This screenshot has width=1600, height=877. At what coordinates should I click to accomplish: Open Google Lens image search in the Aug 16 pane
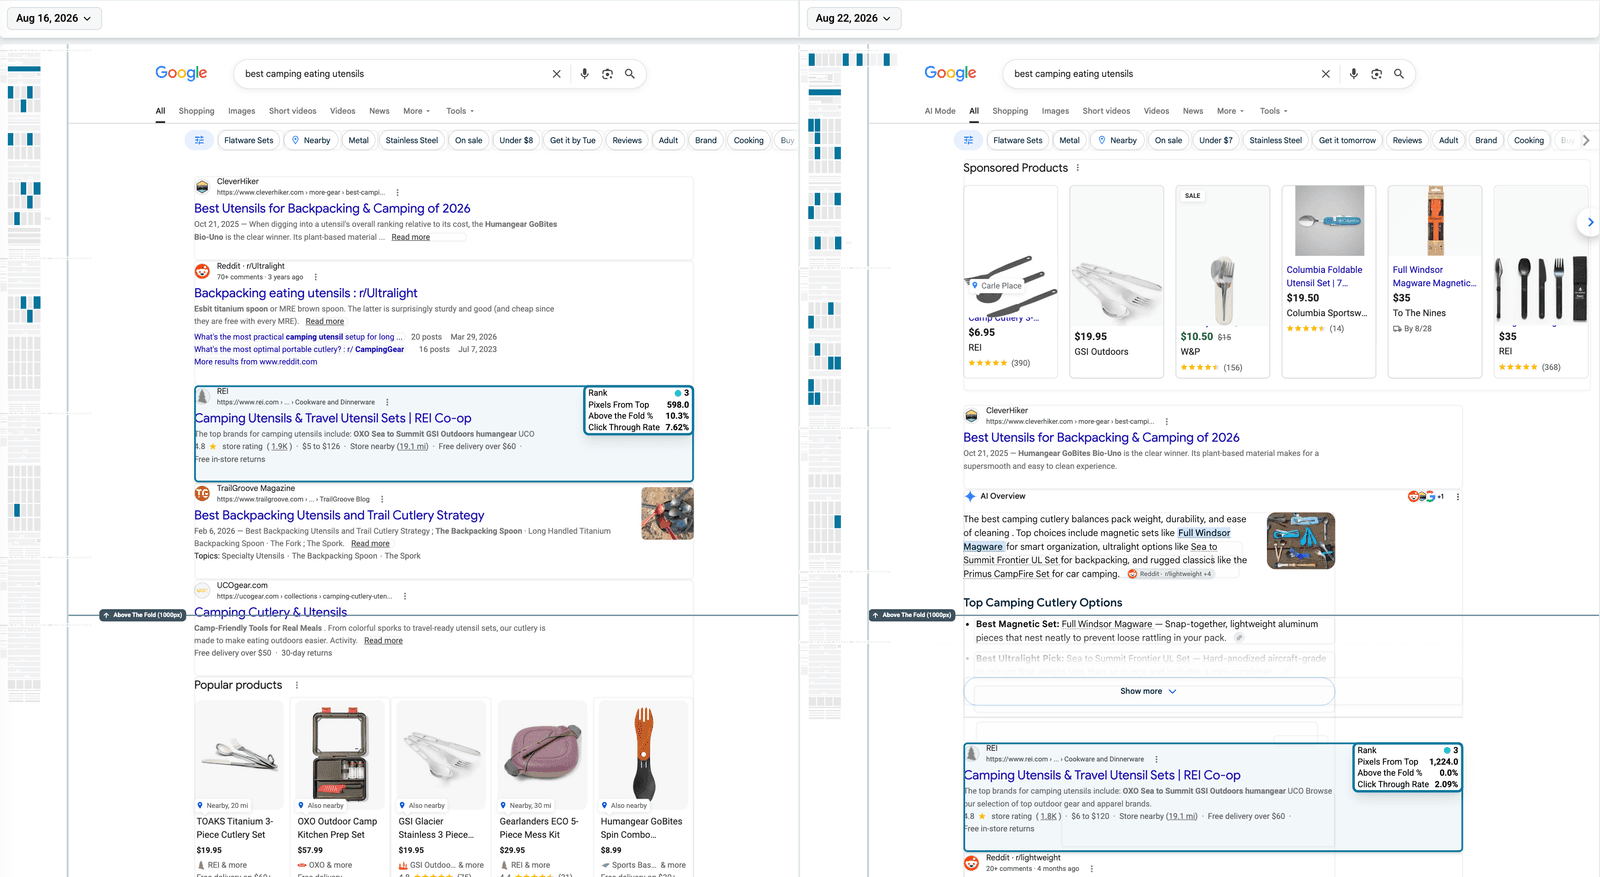(x=607, y=74)
